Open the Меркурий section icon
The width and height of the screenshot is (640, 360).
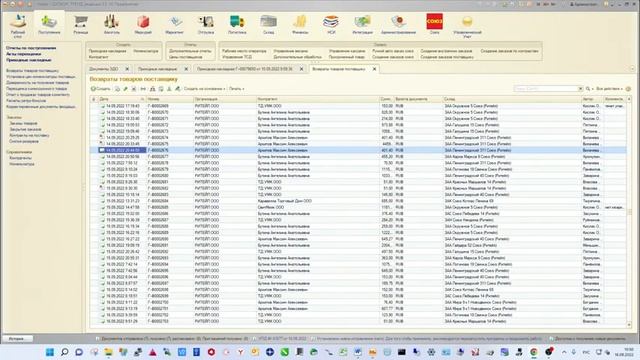coord(143,24)
